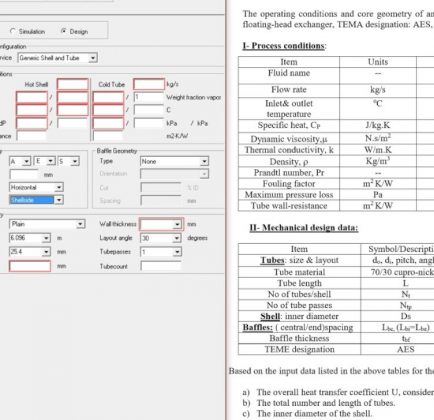Click the 'Thermal conductivity, k' table cell

coord(289,150)
